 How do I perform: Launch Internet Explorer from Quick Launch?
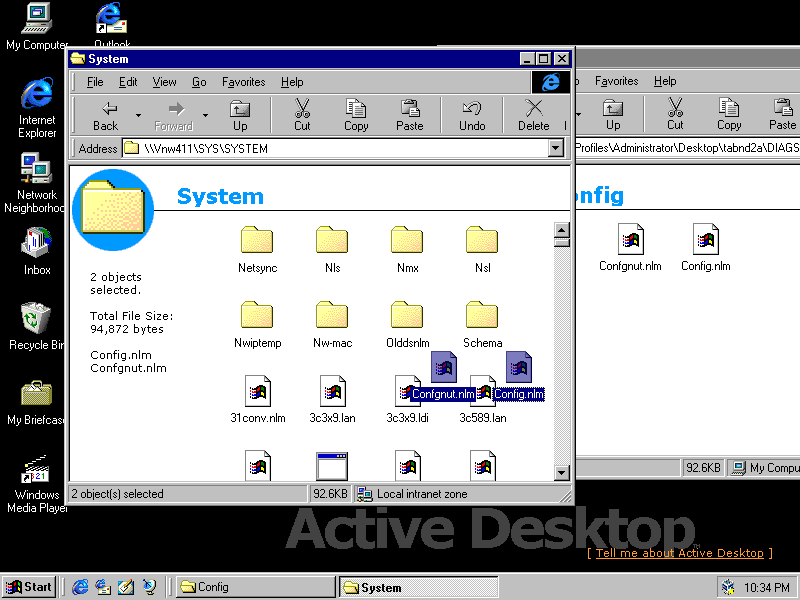[80, 587]
